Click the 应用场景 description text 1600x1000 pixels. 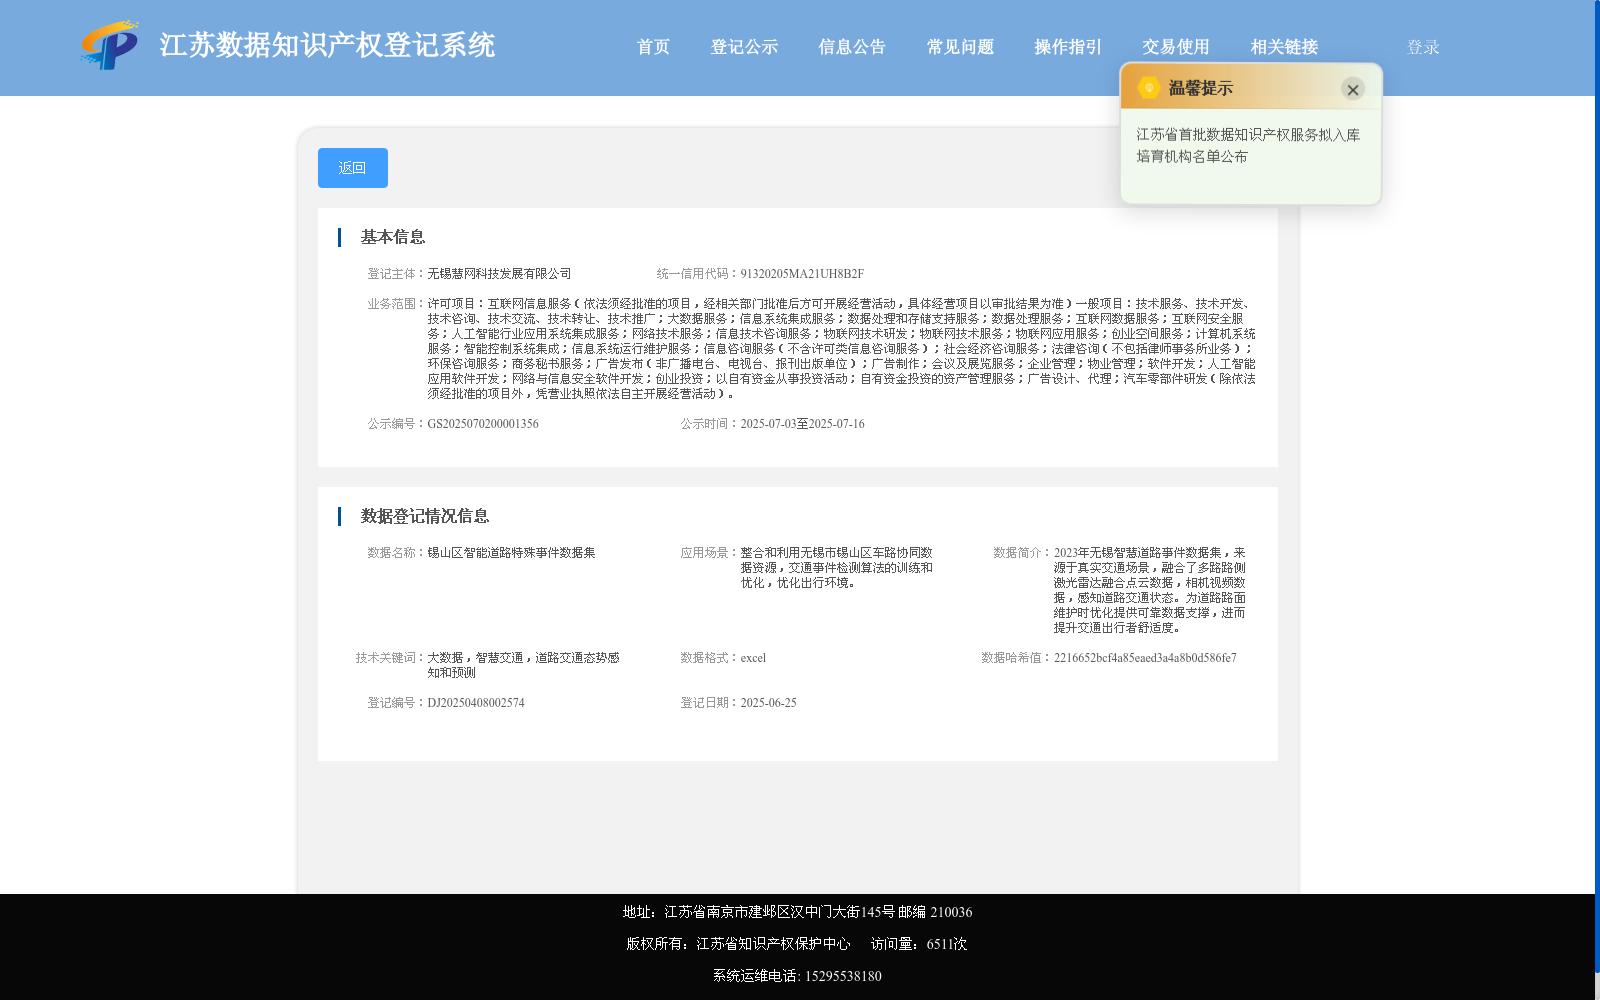tap(836, 568)
